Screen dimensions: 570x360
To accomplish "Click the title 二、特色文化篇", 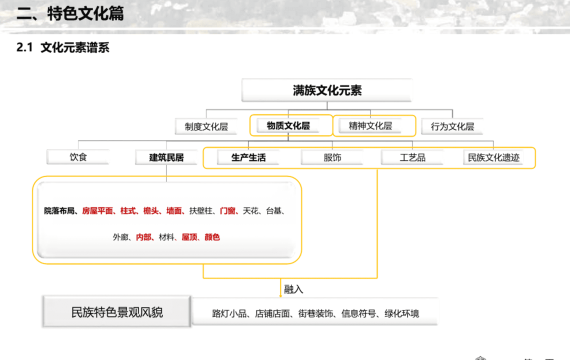I will (70, 14).
